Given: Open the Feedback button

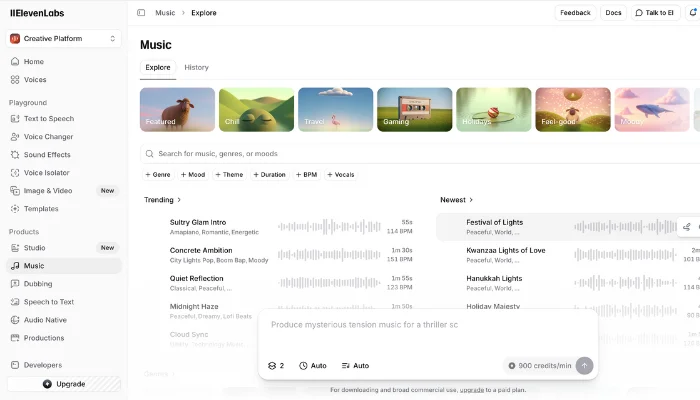Looking at the screenshot, I should point(575,13).
